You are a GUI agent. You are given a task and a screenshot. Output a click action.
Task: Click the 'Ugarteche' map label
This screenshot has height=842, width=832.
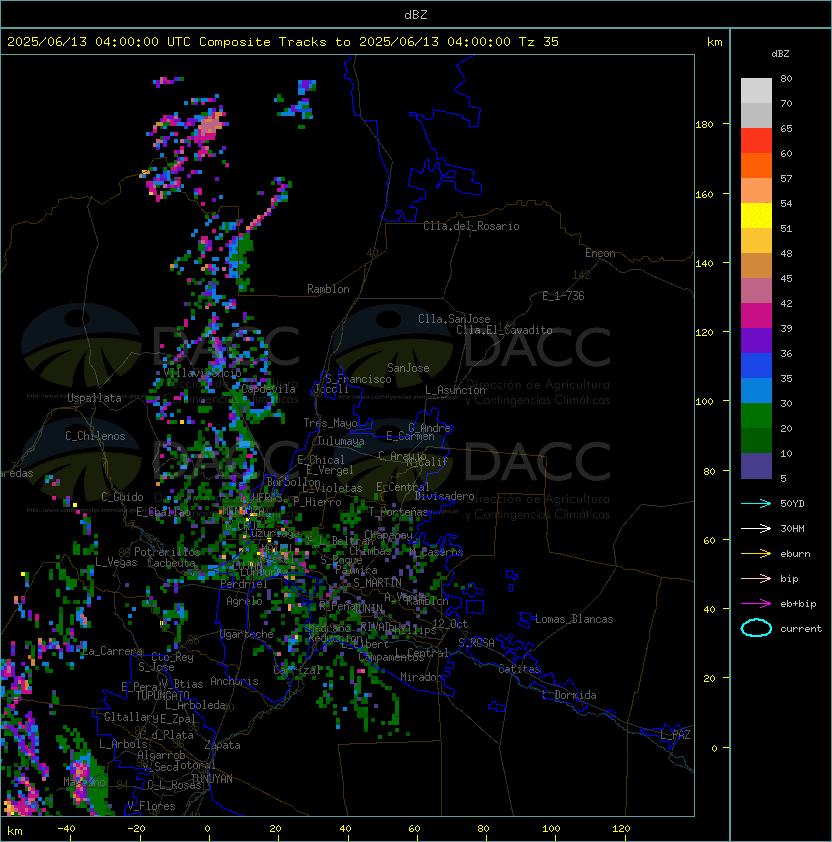tap(247, 634)
